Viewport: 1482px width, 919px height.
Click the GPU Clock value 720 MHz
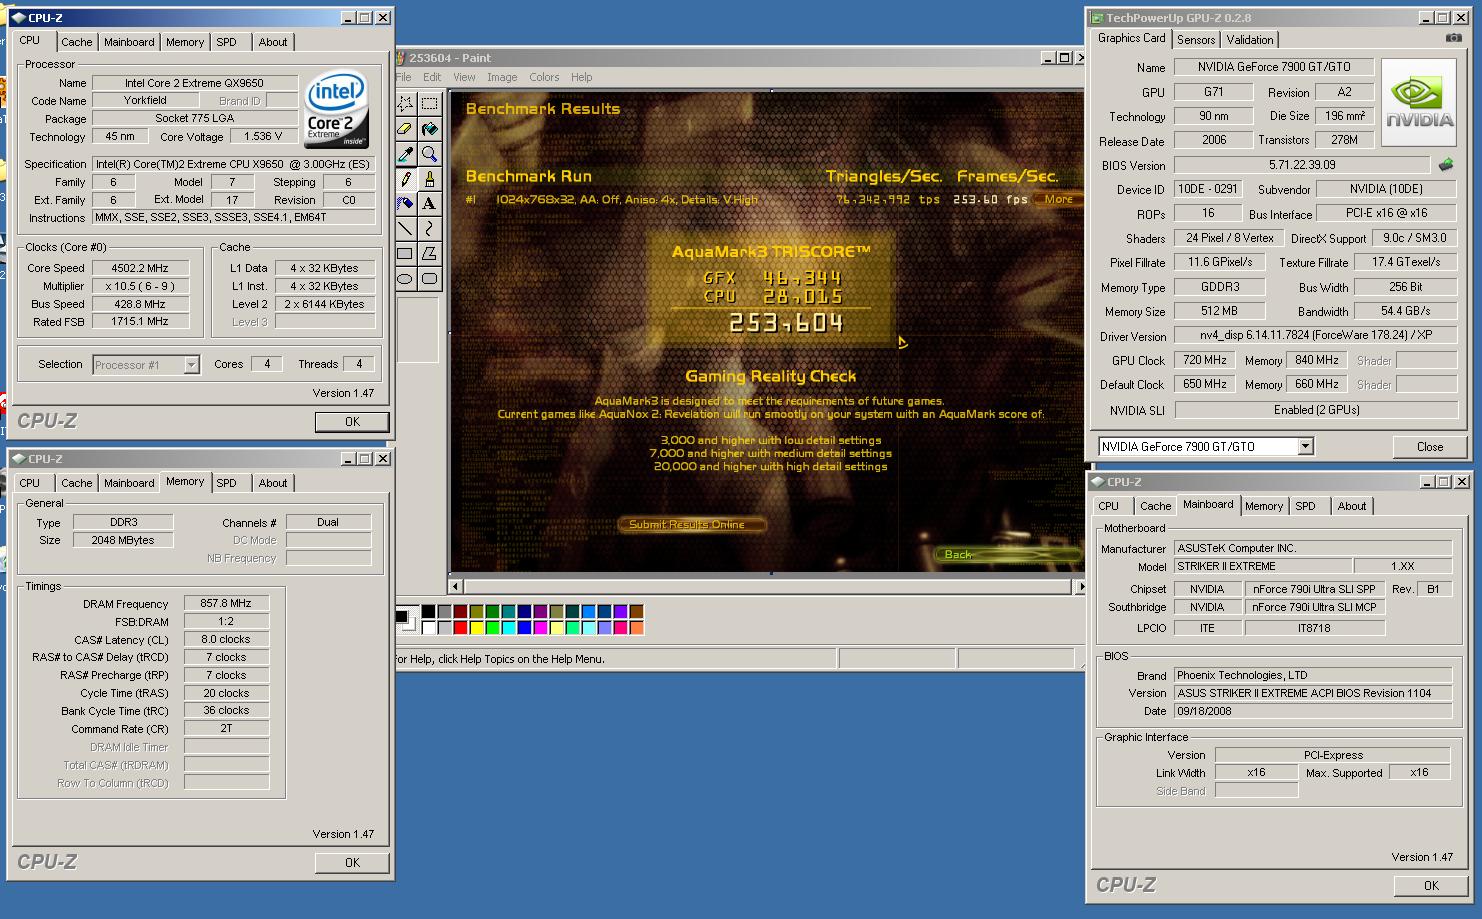point(1206,360)
